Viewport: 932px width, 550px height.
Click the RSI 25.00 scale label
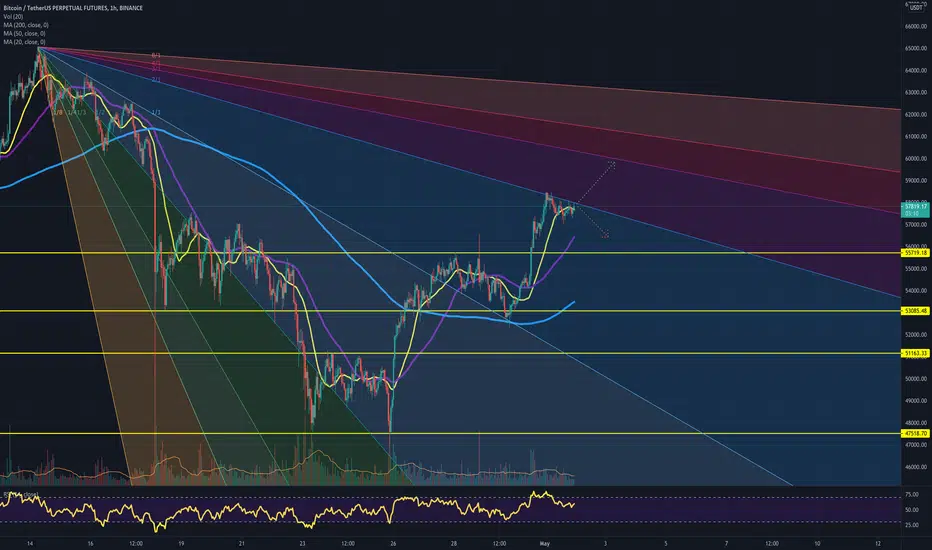(912, 526)
